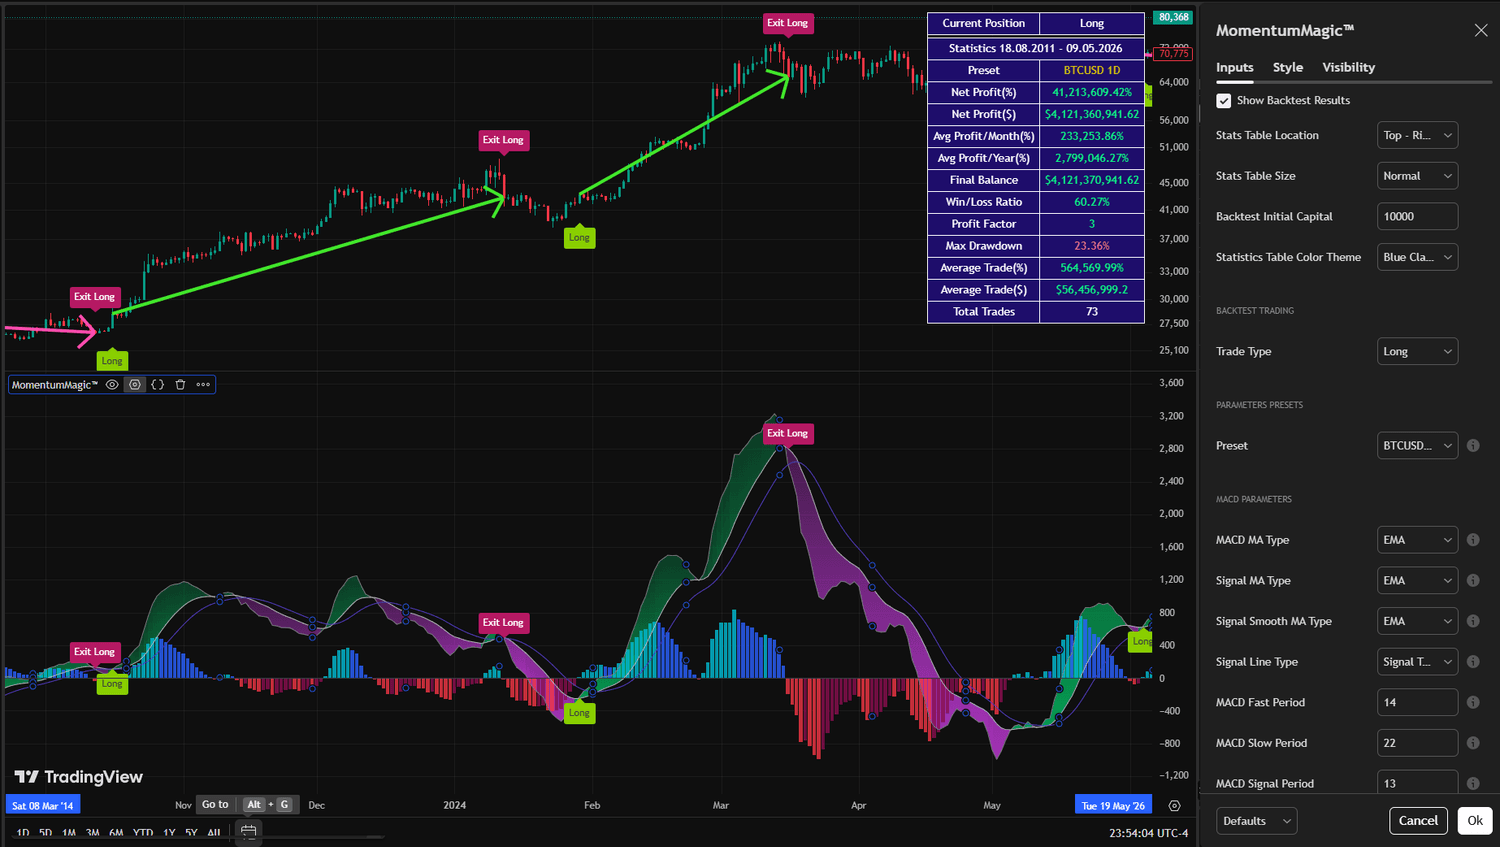Click the 23:54:04 UTC-4 timezone button
This screenshot has width=1500, height=847.
[x=1148, y=833]
